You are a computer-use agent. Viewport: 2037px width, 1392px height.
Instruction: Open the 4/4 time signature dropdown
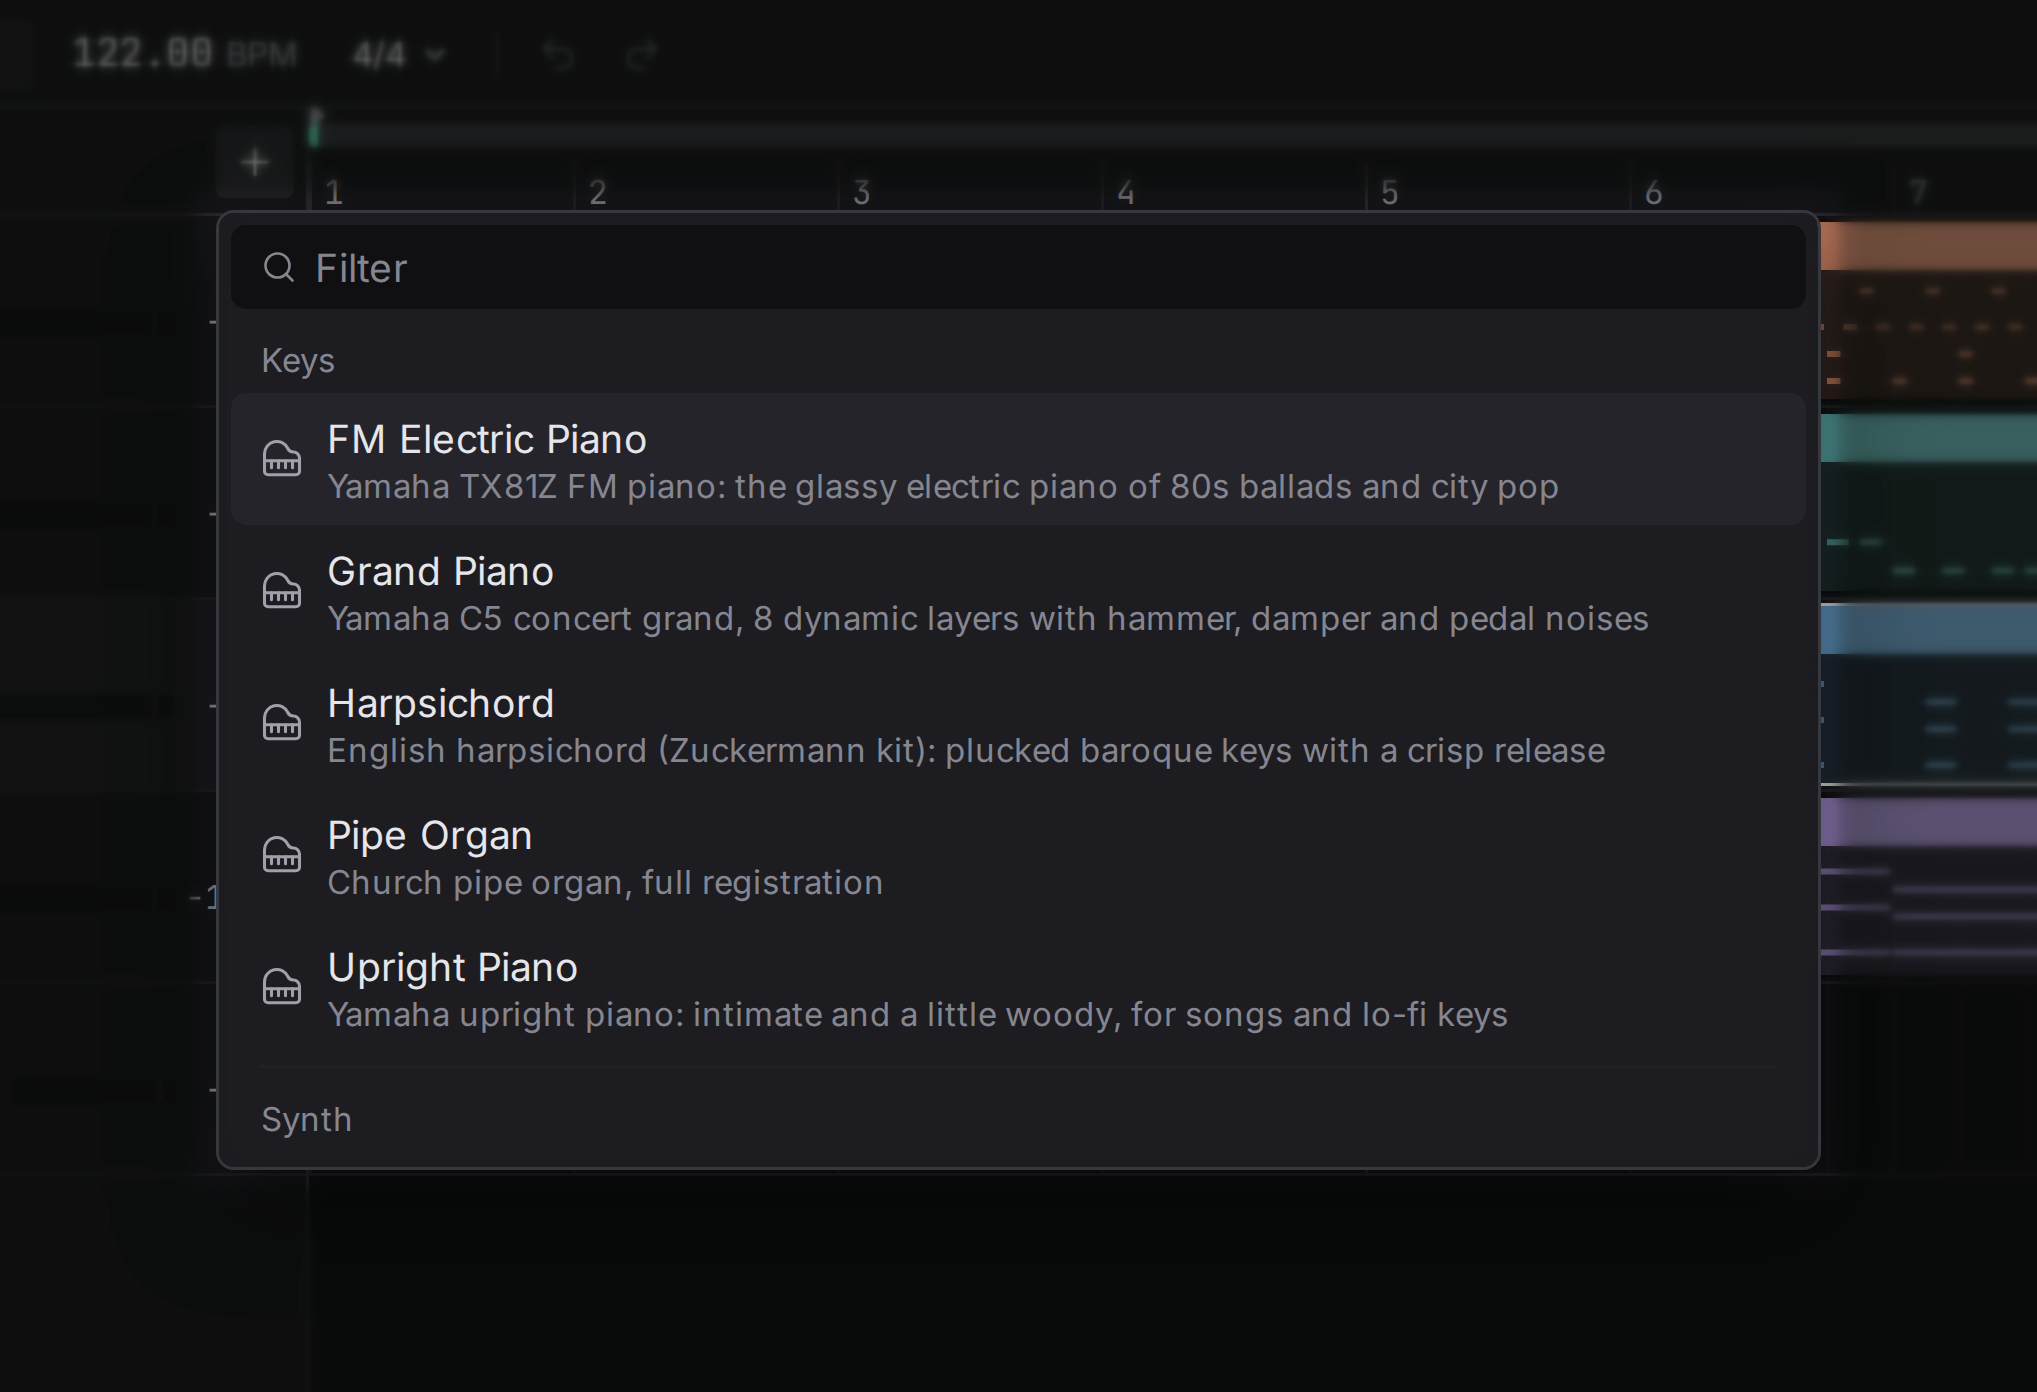coord(398,54)
